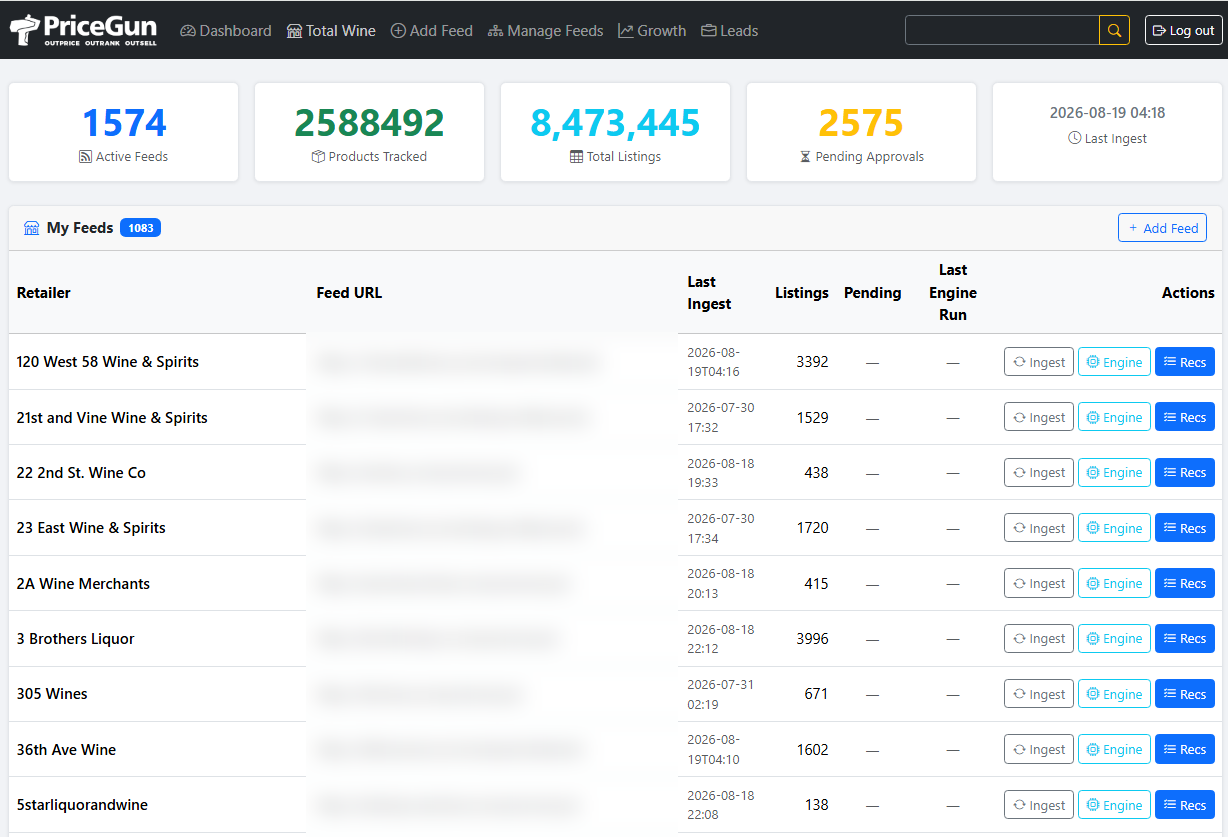Image resolution: width=1228 pixels, height=837 pixels.
Task: Open Manage Feeds page
Action: click(546, 31)
